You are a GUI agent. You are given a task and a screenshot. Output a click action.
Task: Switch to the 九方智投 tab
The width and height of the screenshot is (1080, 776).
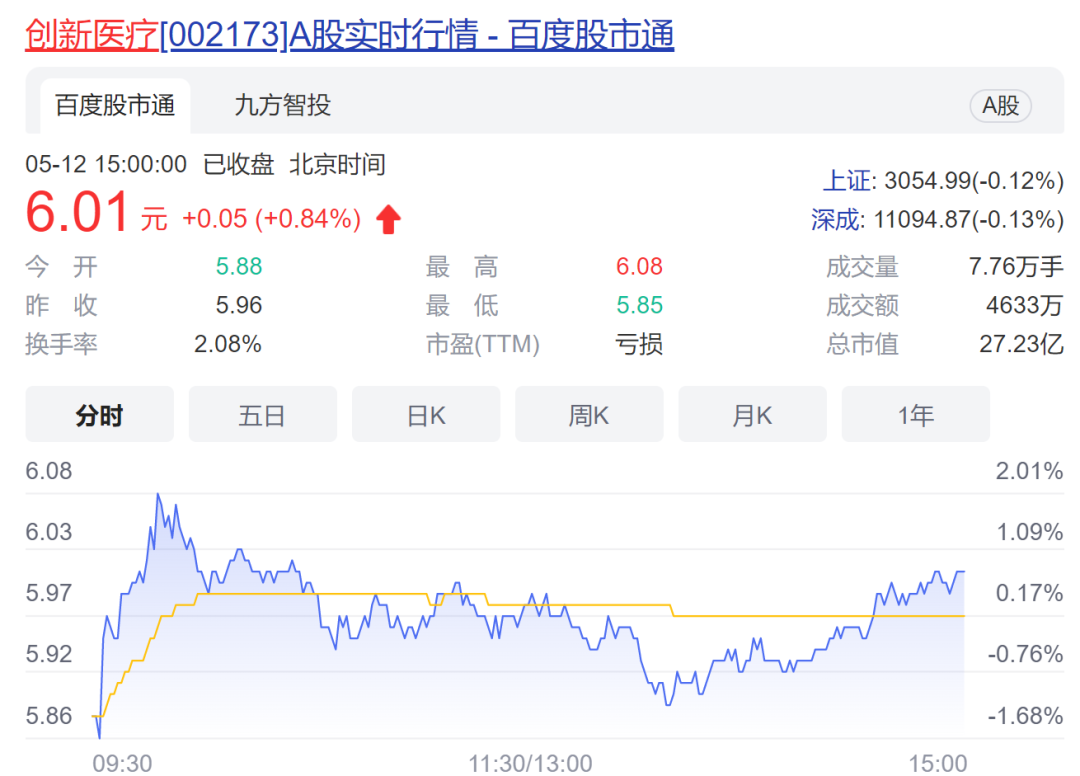(x=282, y=106)
